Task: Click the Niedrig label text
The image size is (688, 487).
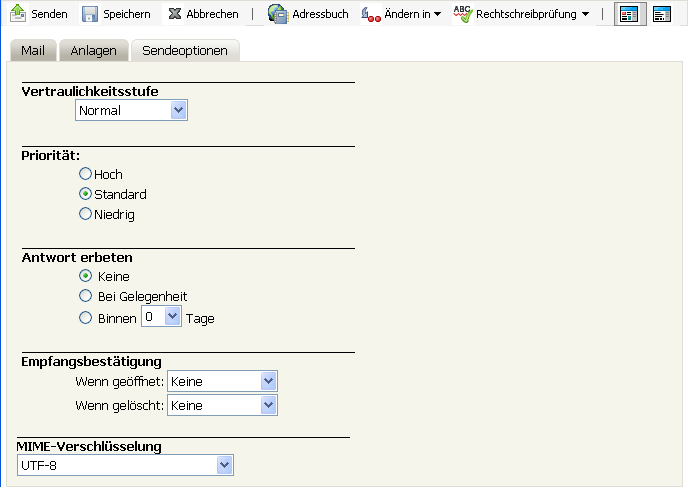Action: pyautogui.click(x=115, y=215)
